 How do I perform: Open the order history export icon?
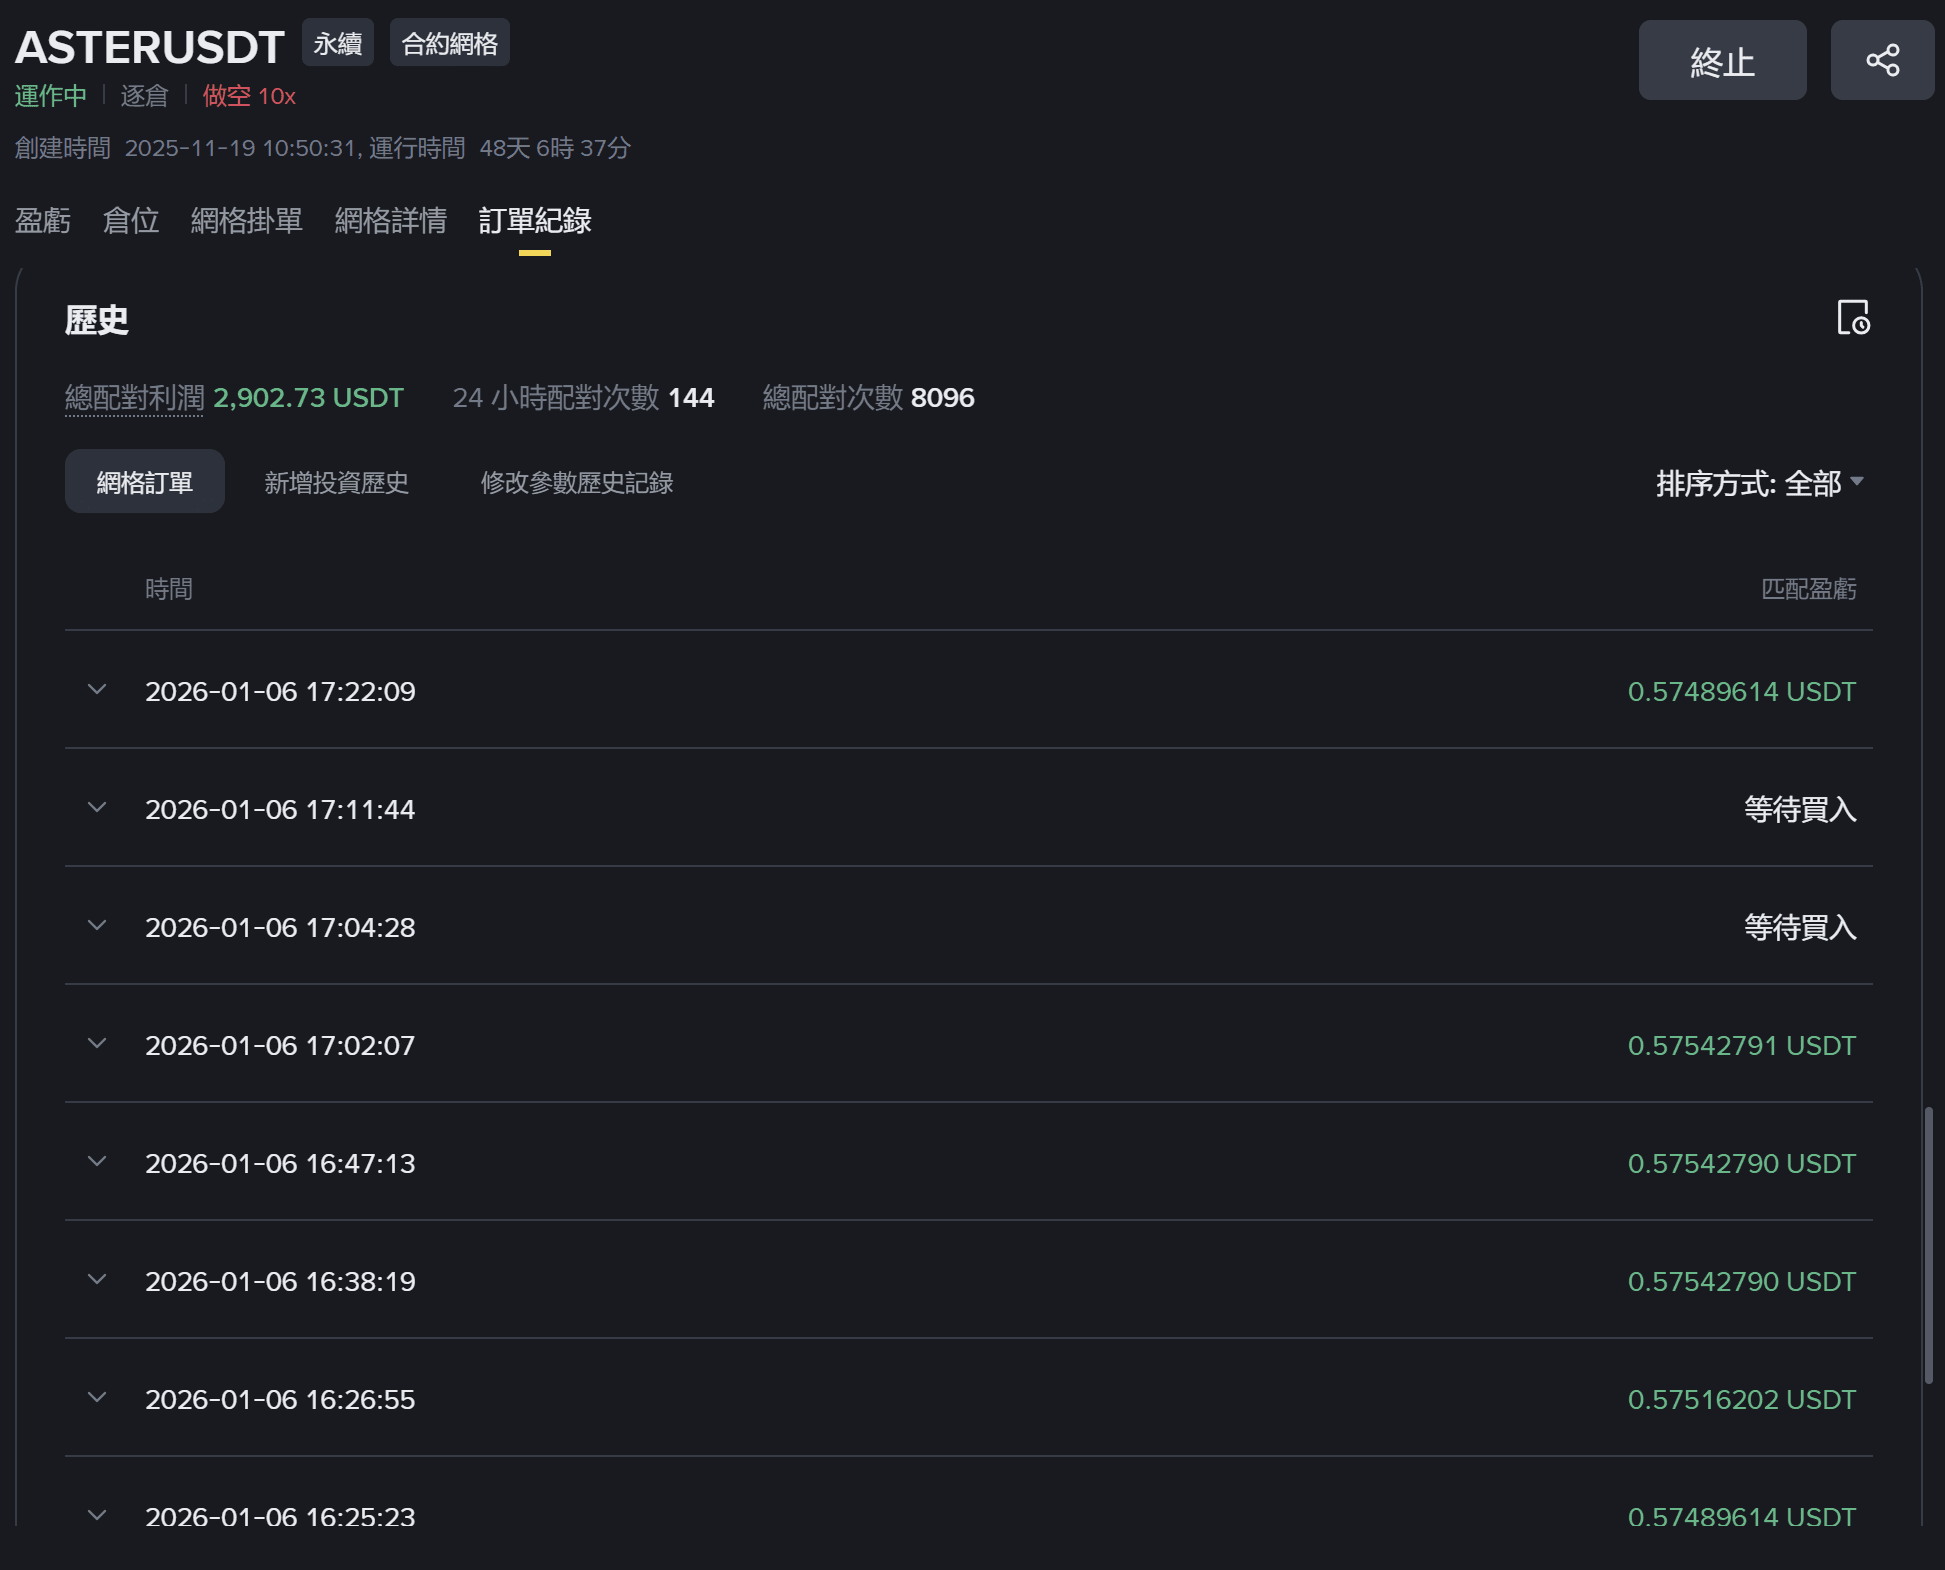click(x=1853, y=318)
